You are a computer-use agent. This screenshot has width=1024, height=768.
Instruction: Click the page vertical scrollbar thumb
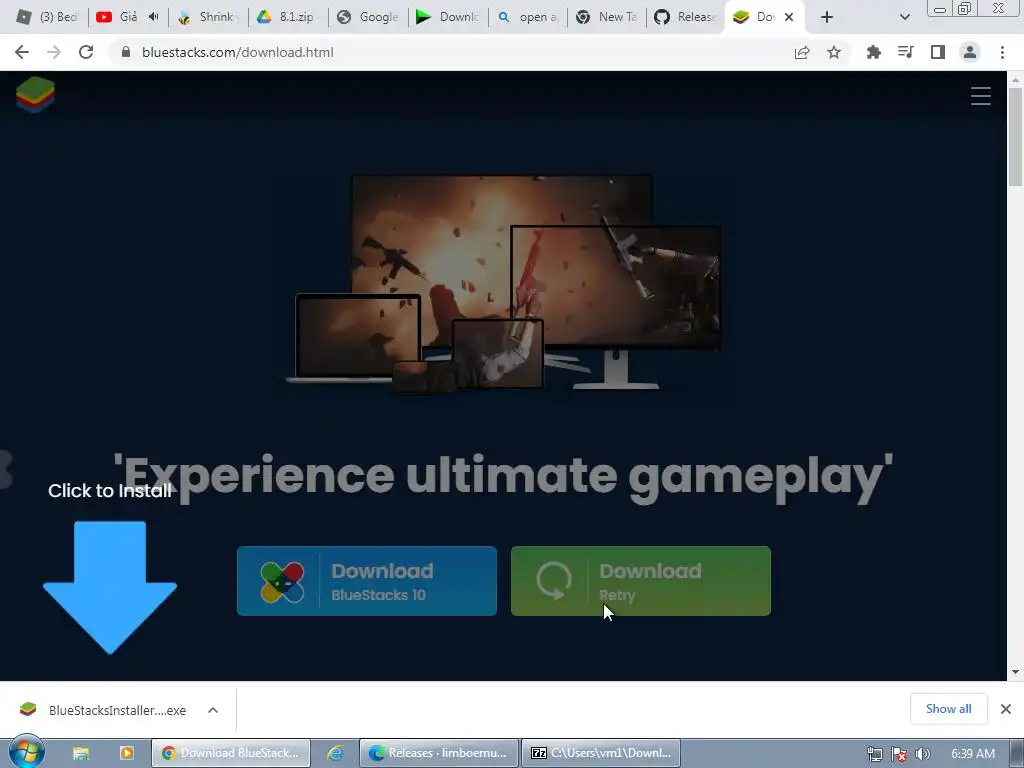[1015, 137]
